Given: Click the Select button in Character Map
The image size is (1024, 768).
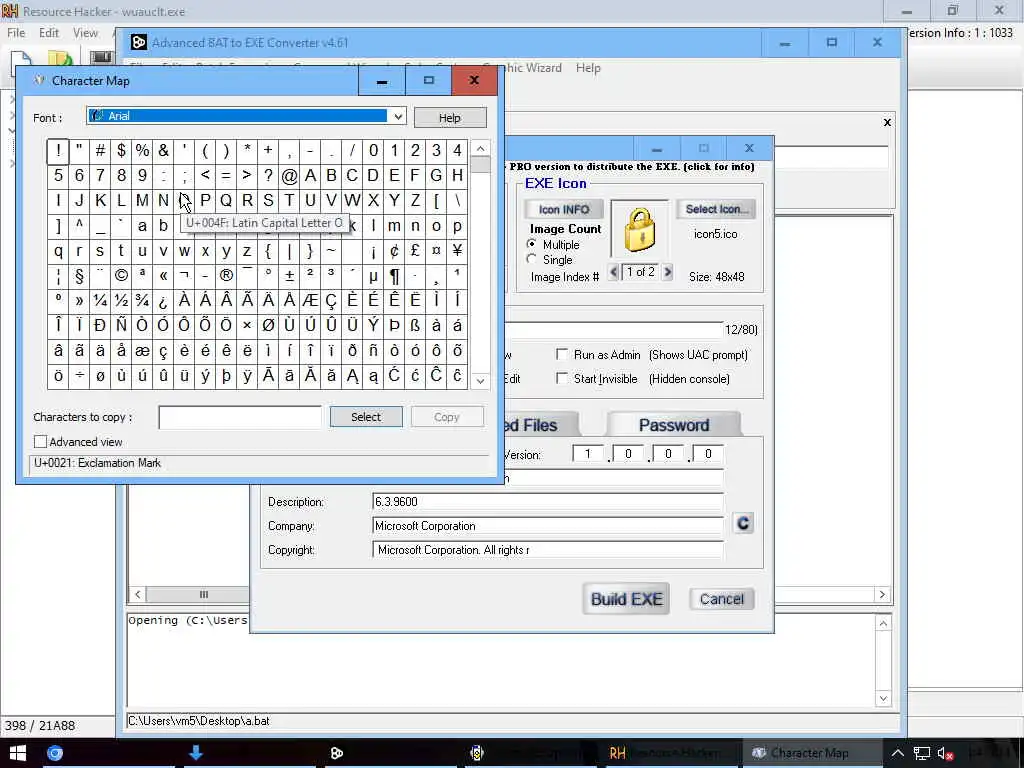Looking at the screenshot, I should (x=366, y=417).
